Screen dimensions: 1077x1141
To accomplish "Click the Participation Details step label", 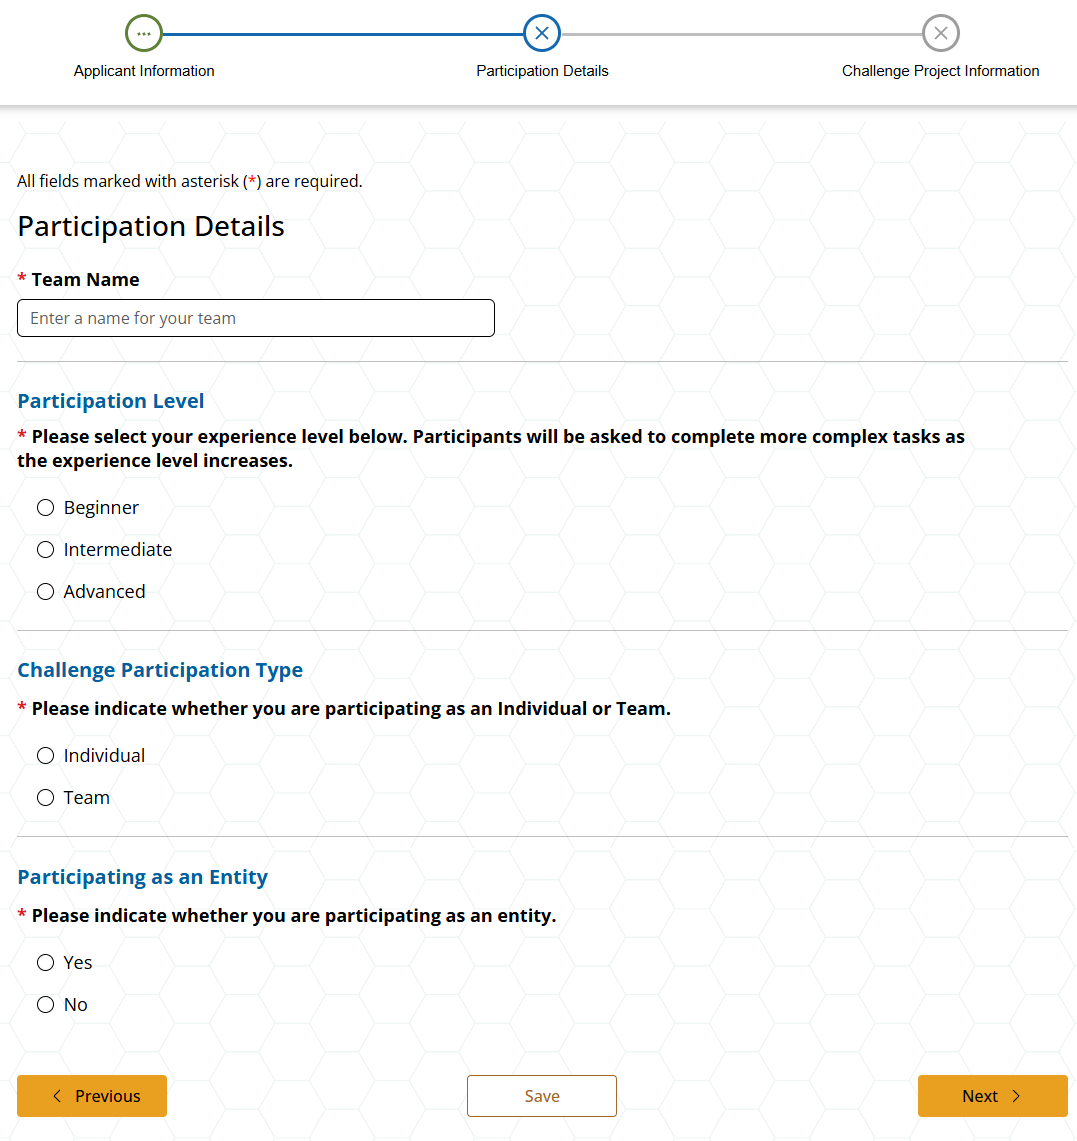I will (542, 71).
